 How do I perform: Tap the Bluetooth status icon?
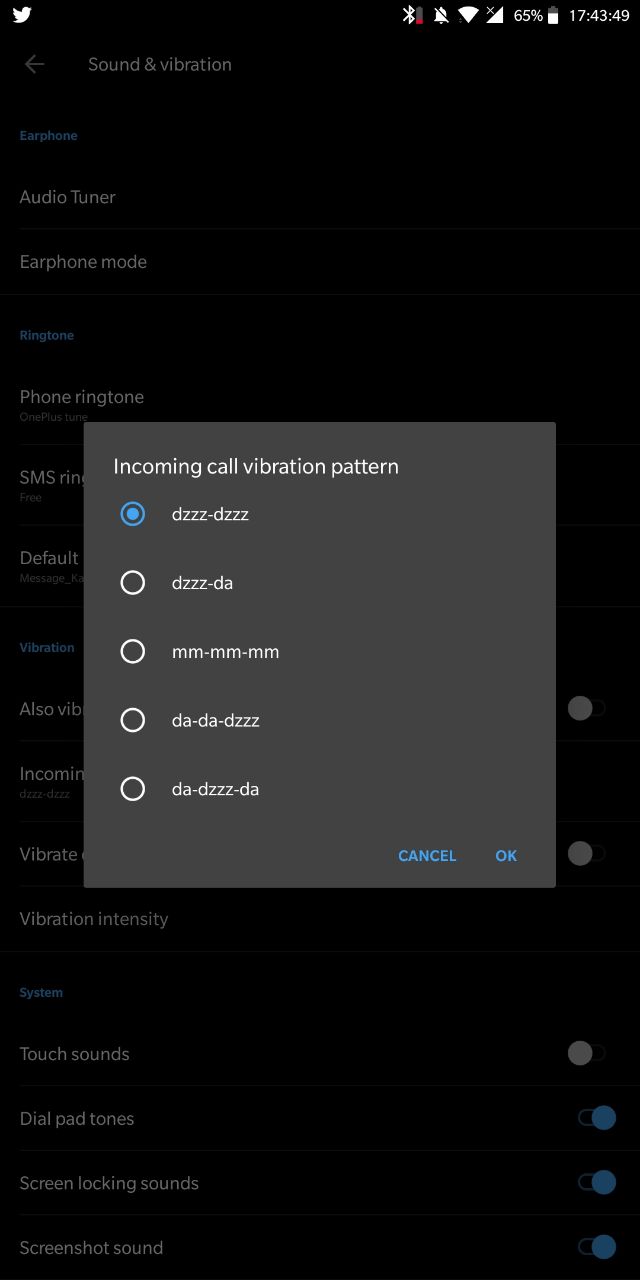click(x=410, y=15)
